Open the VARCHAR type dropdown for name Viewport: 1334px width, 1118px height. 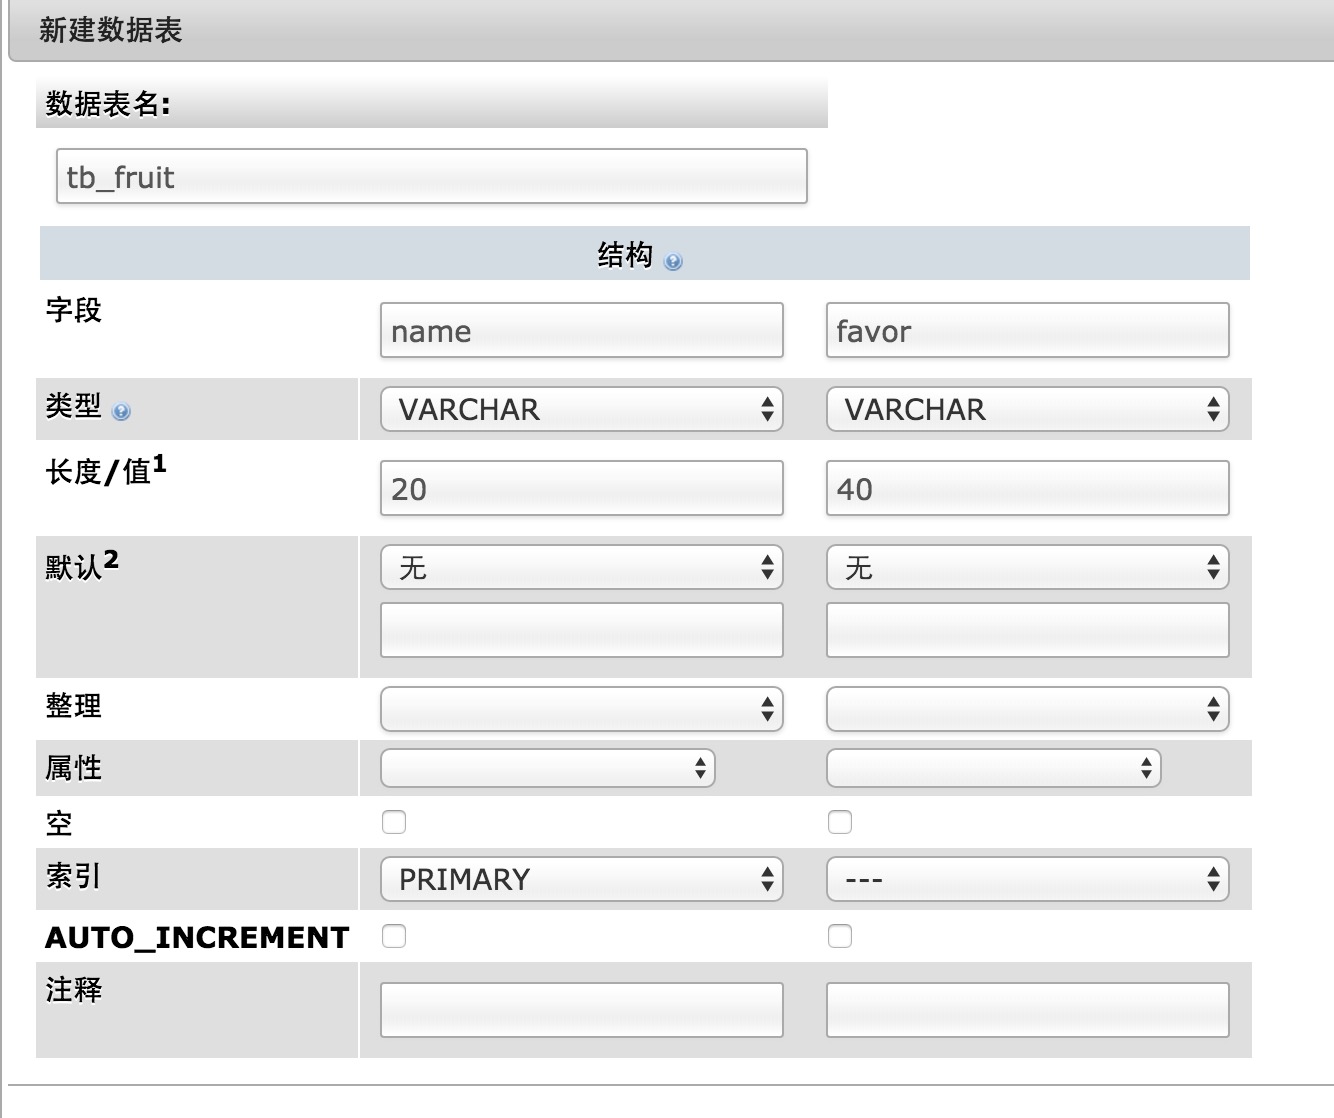(x=581, y=409)
